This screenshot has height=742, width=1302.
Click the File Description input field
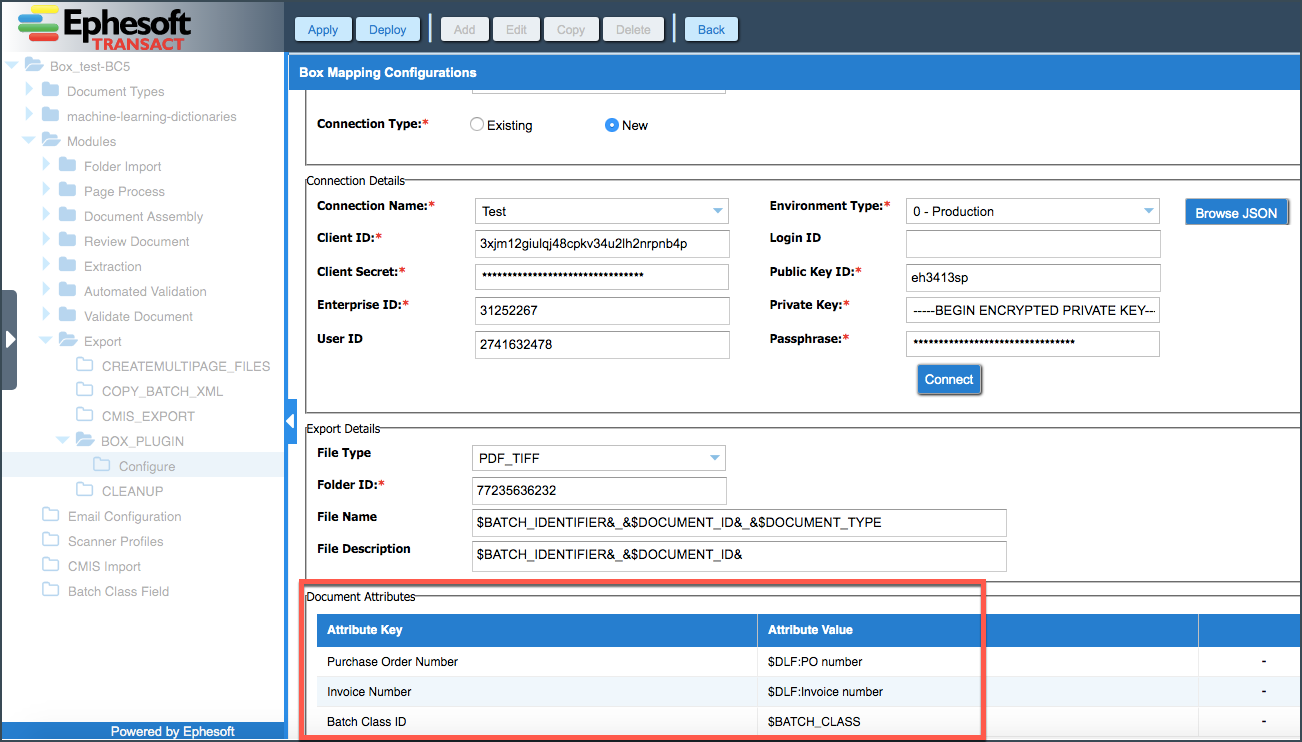pyautogui.click(x=739, y=555)
